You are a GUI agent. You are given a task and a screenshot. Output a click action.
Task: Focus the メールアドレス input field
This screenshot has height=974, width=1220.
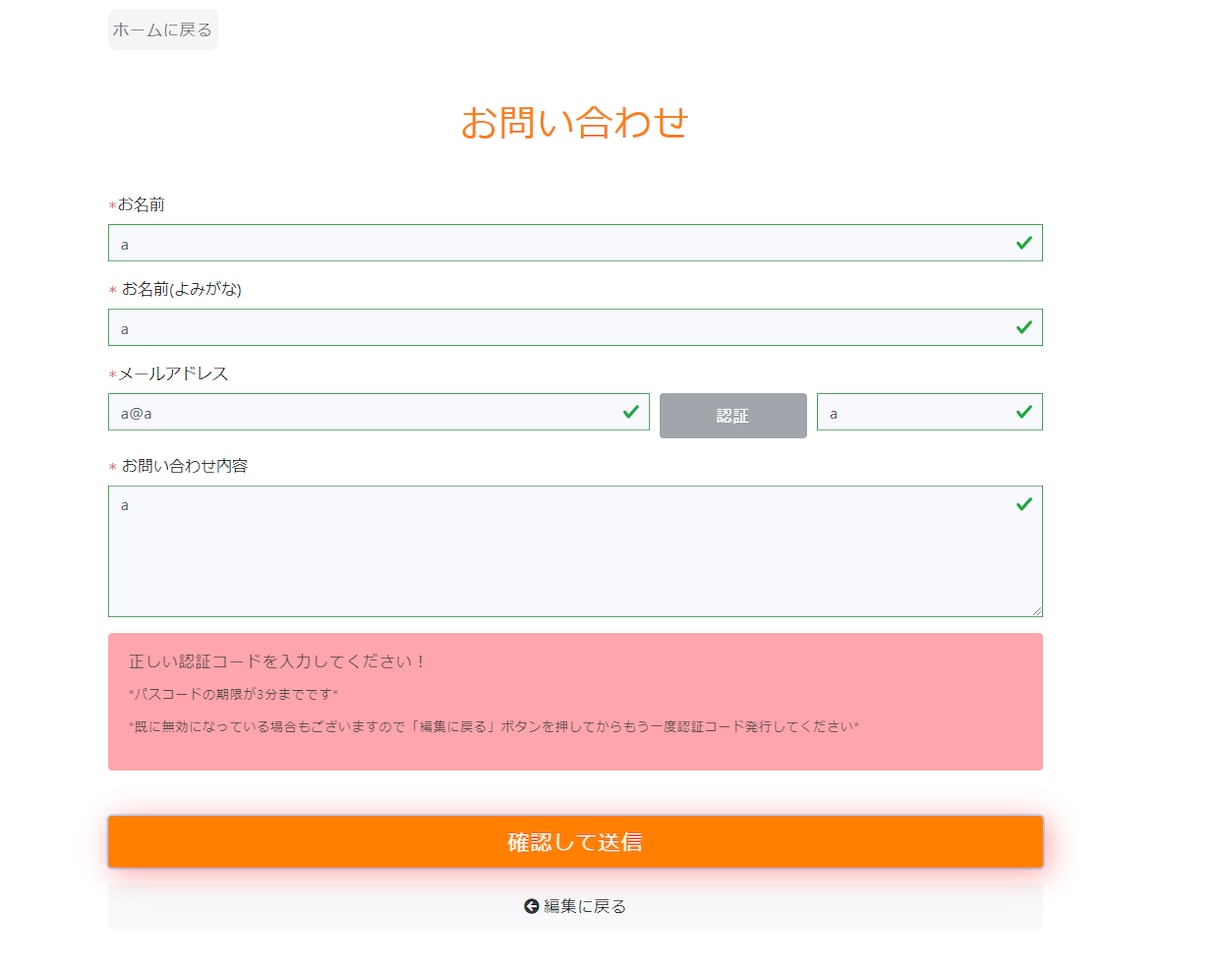(379, 412)
